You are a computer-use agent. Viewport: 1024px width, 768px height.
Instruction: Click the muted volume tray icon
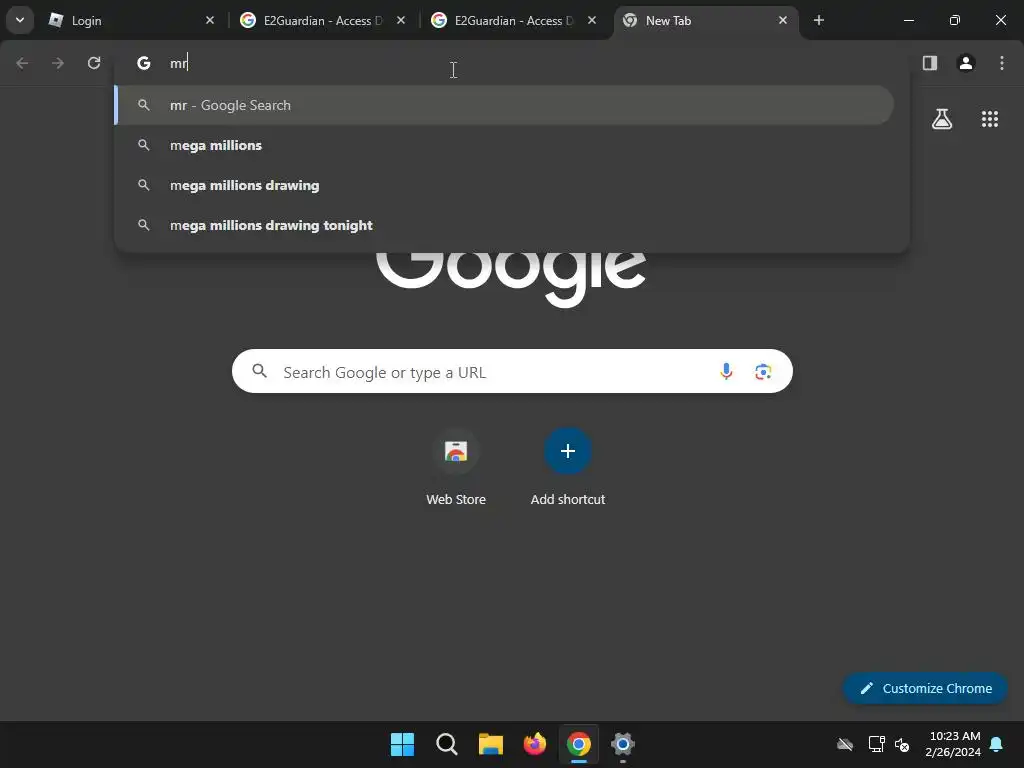point(903,744)
